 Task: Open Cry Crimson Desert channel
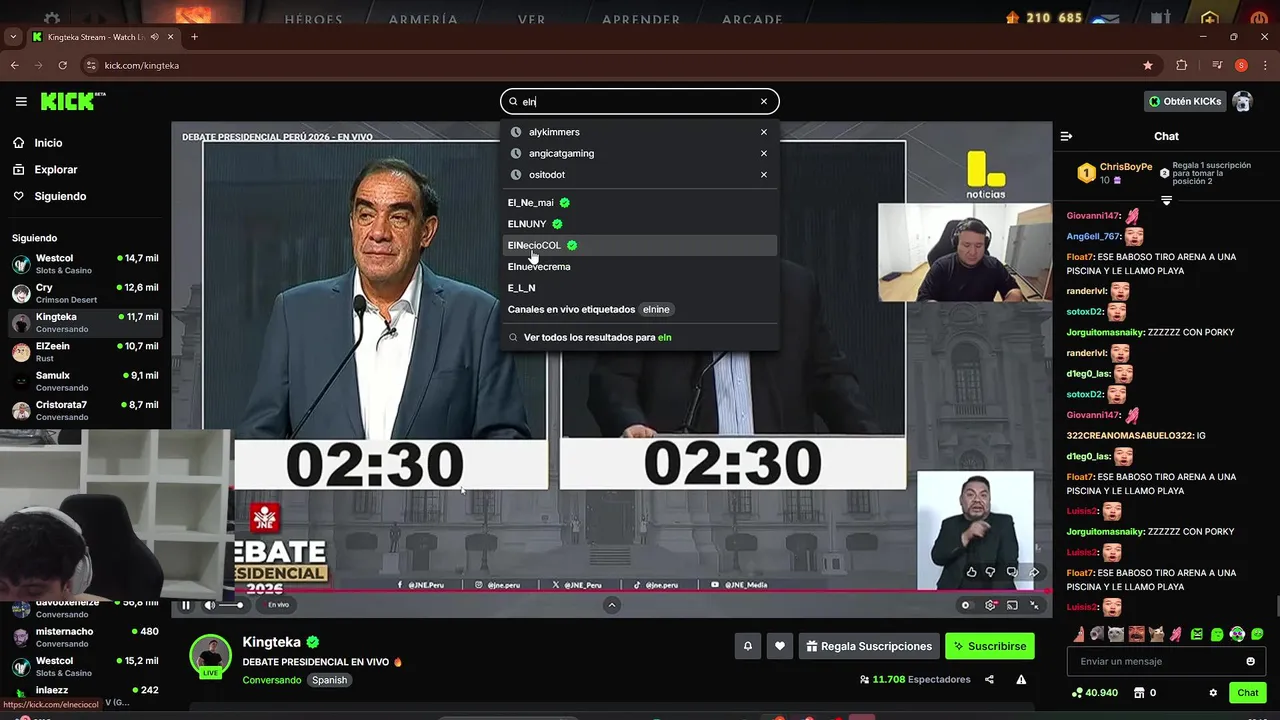(85, 293)
